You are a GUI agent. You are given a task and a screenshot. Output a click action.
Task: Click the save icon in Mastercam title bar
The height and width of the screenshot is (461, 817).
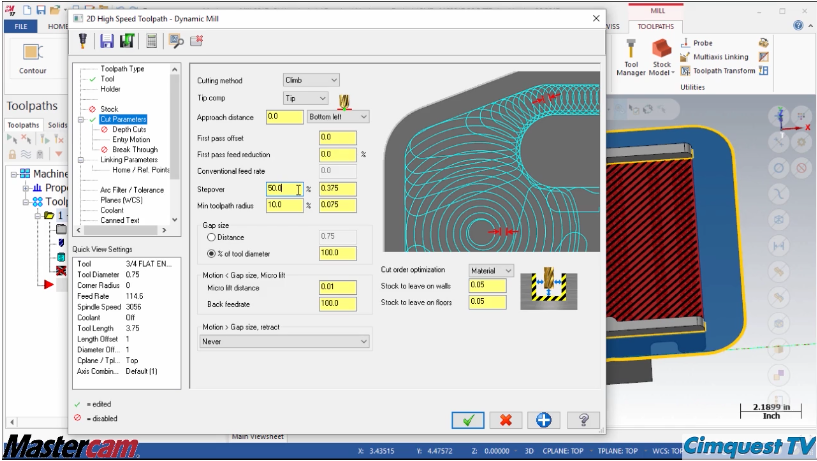coord(41,9)
